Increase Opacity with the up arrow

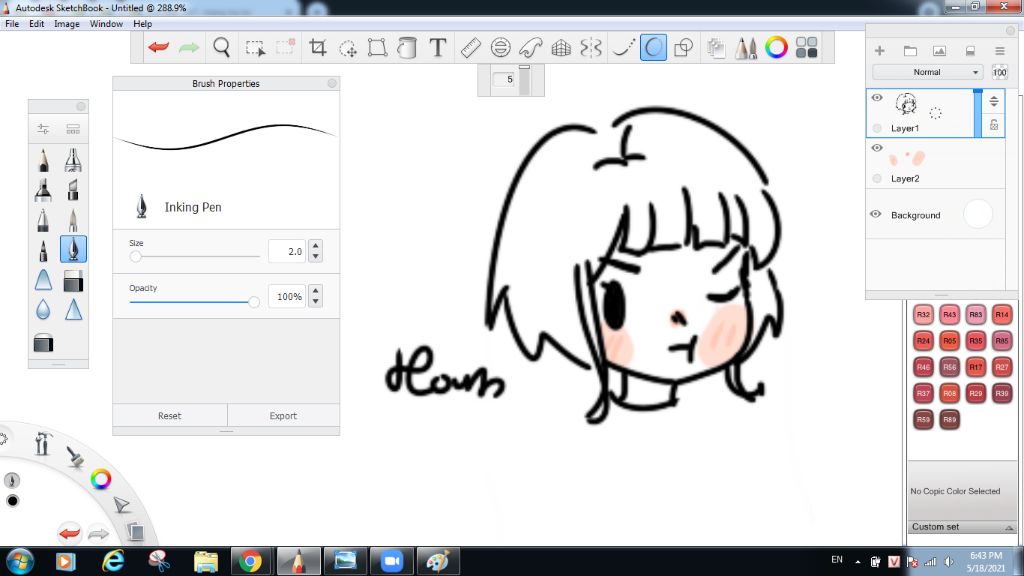(x=316, y=291)
